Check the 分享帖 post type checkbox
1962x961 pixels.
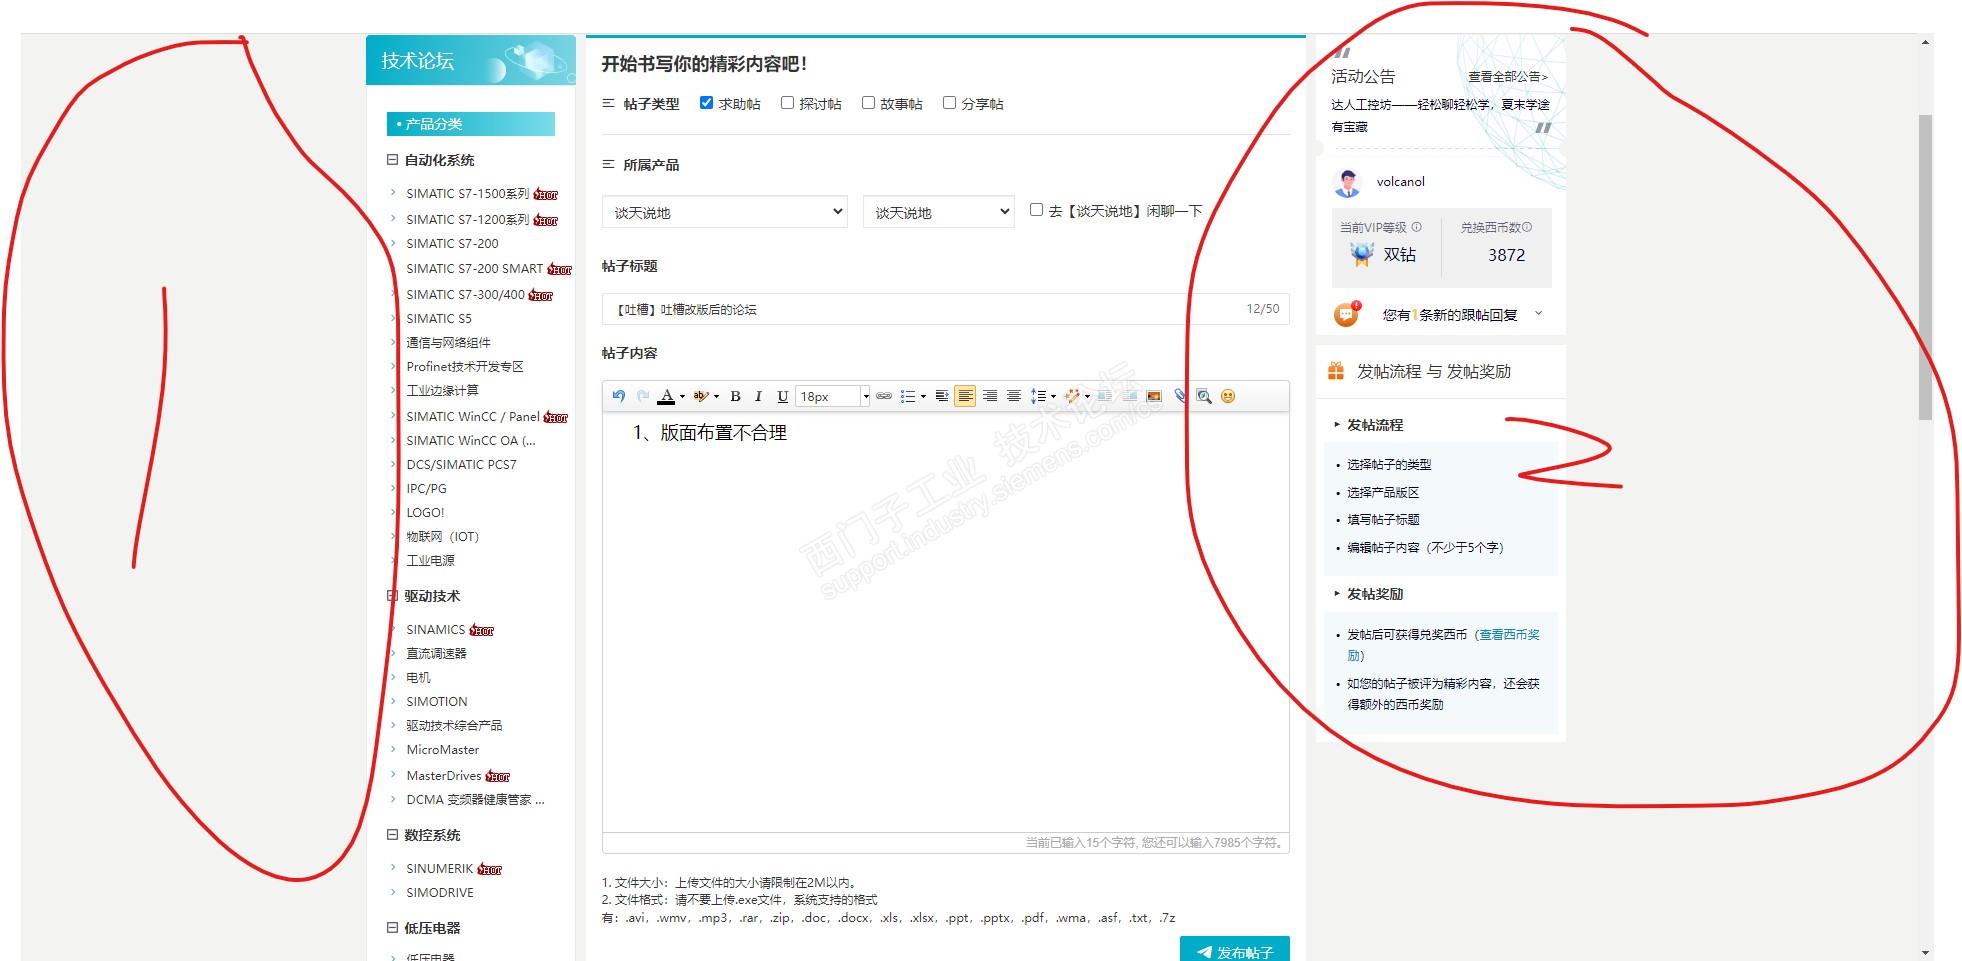(949, 102)
